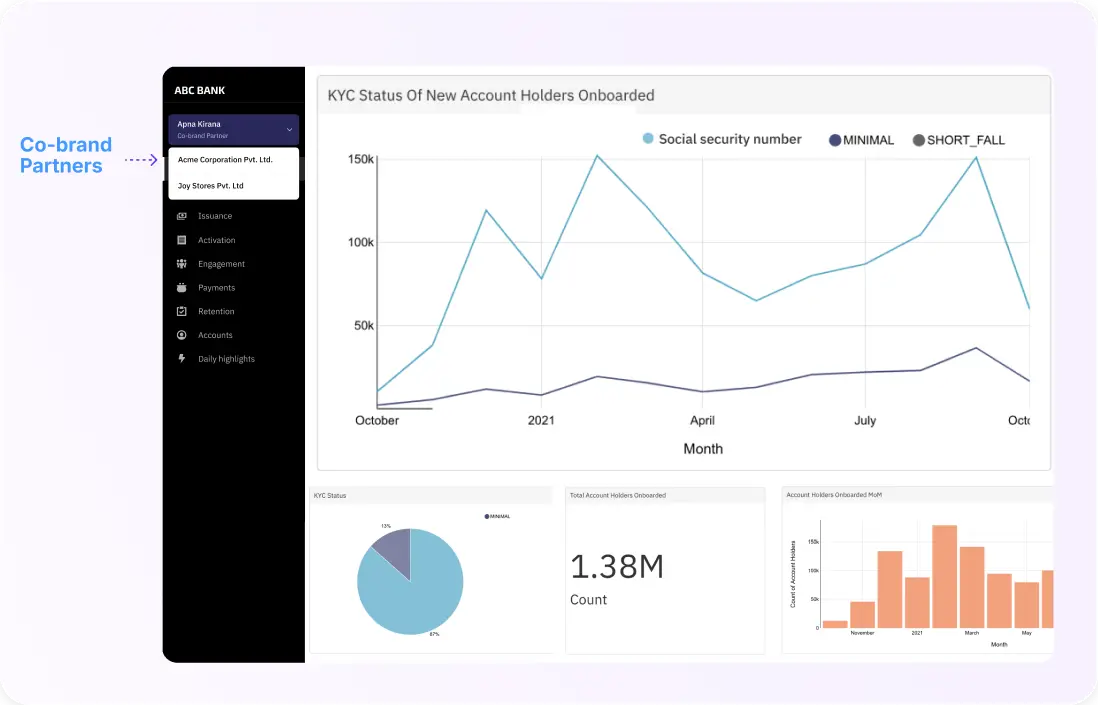Click the ABC BANK logo text
The width and height of the screenshot is (1098, 705).
pyautogui.click(x=200, y=91)
